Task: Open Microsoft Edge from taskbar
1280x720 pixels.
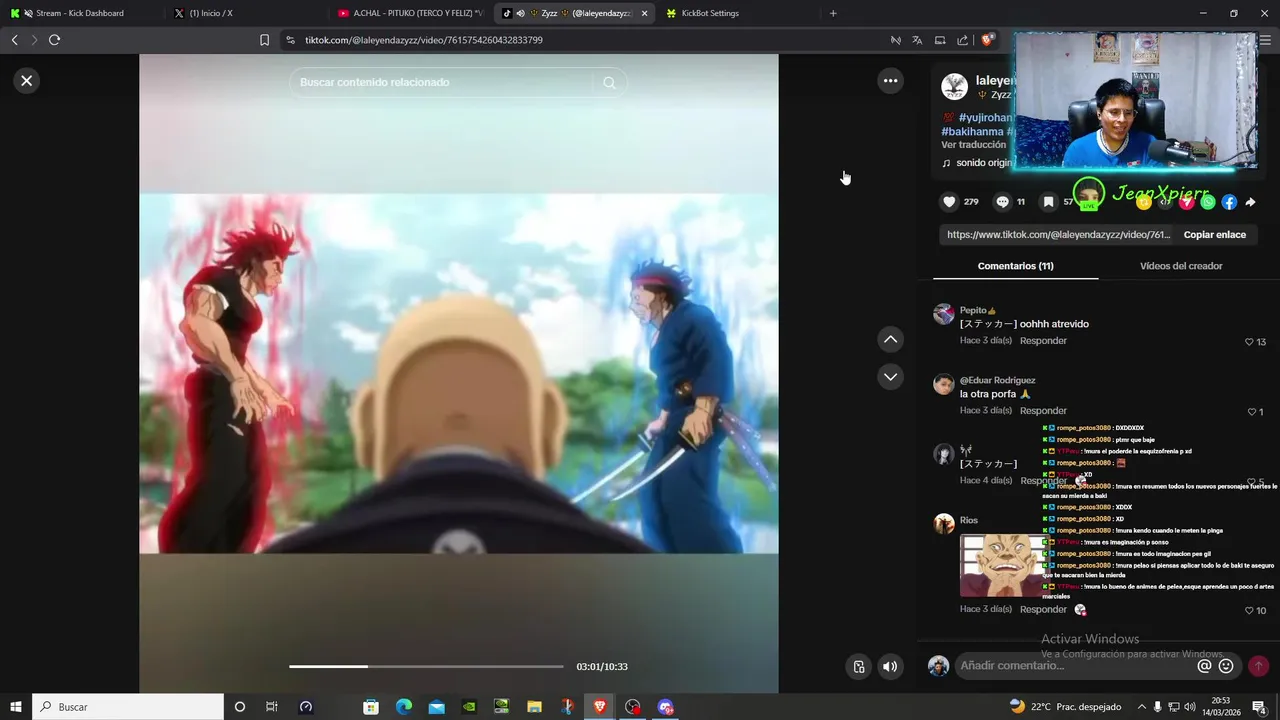Action: coord(403,707)
